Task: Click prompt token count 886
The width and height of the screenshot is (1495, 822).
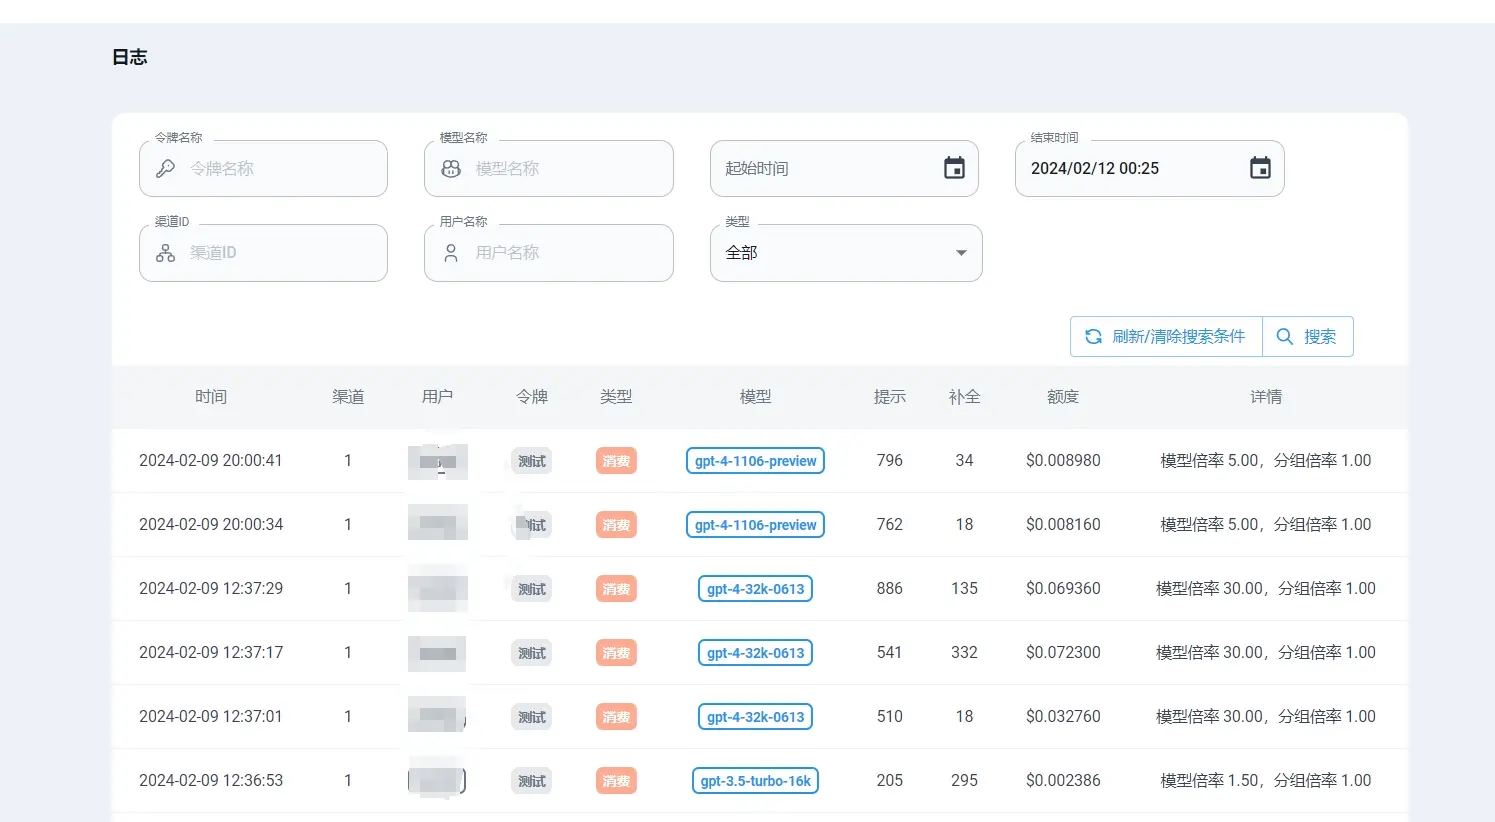Action: (890, 589)
